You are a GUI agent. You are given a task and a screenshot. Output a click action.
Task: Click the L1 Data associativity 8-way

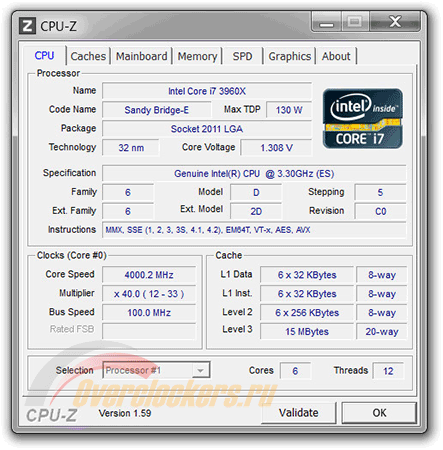tap(382, 275)
